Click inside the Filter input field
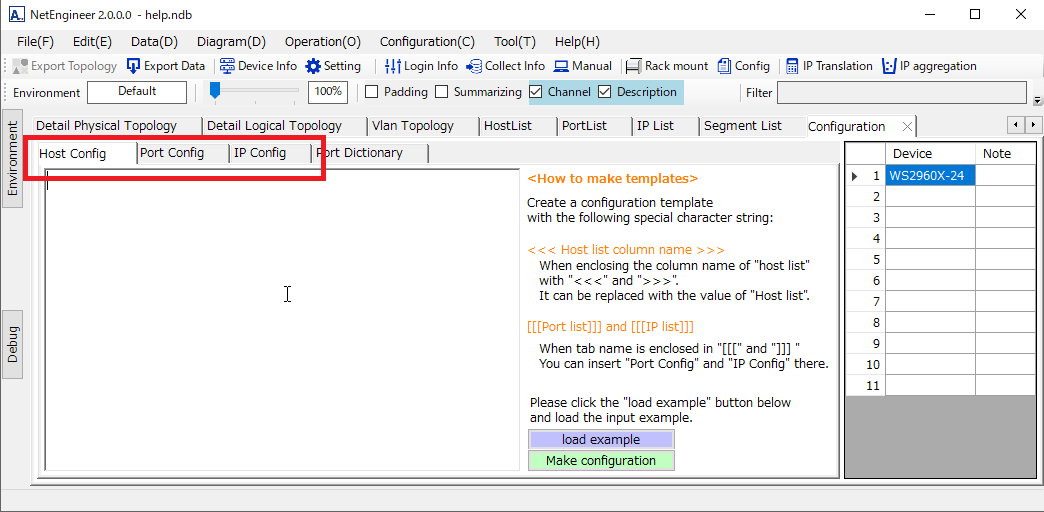 [x=901, y=93]
